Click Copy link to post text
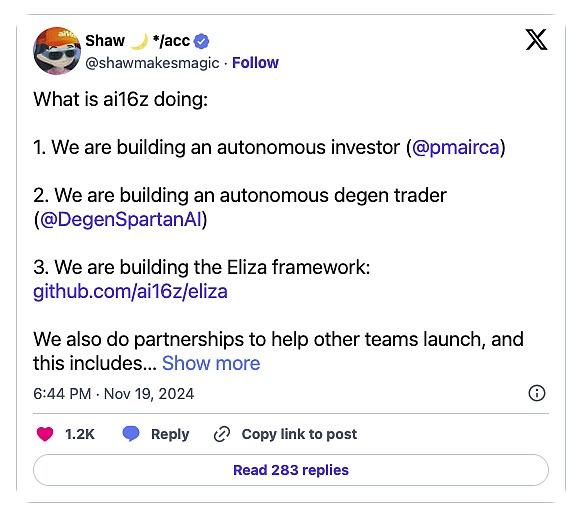 (x=299, y=434)
